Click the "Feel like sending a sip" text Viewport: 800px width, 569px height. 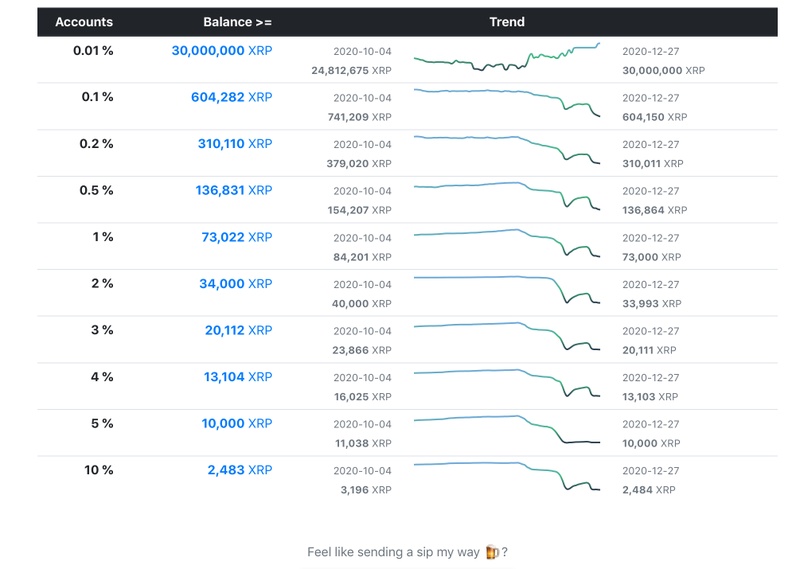pos(395,552)
